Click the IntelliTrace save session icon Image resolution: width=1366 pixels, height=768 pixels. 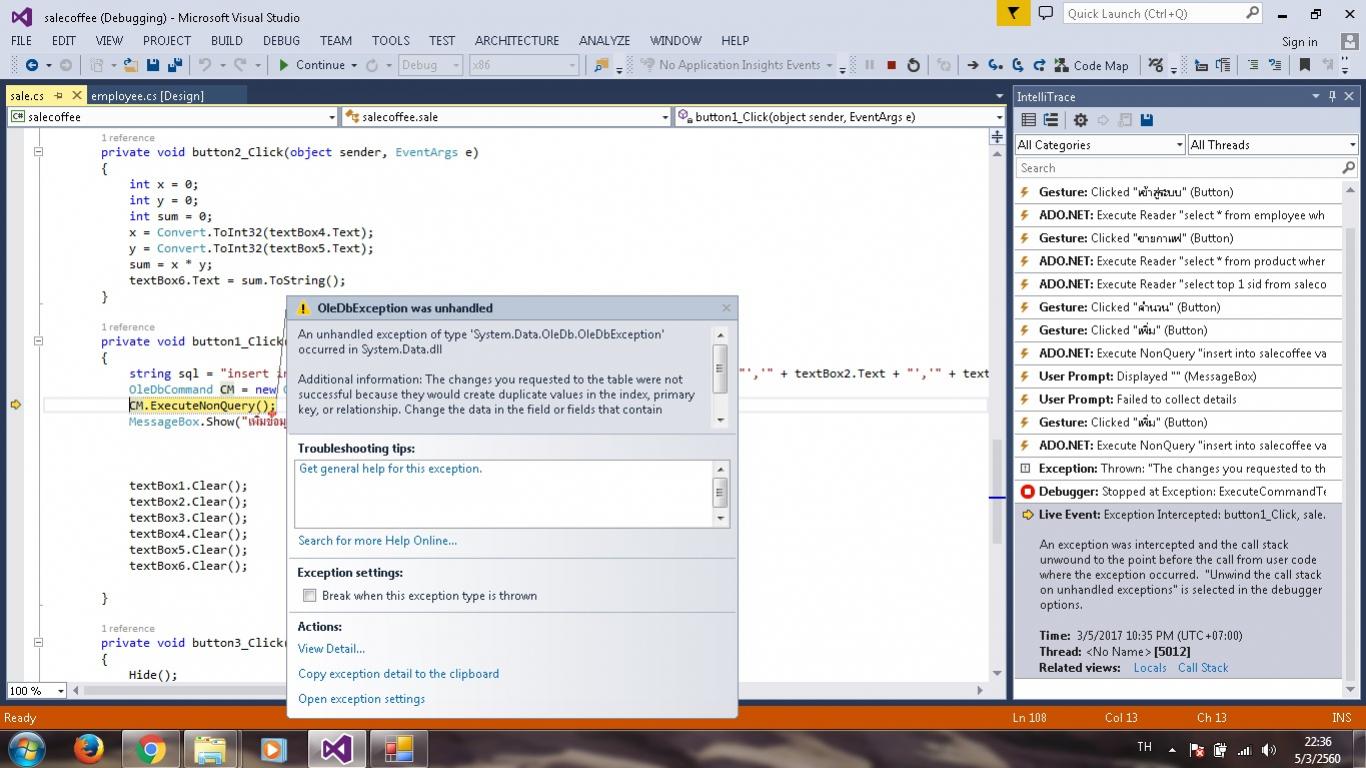(1147, 120)
